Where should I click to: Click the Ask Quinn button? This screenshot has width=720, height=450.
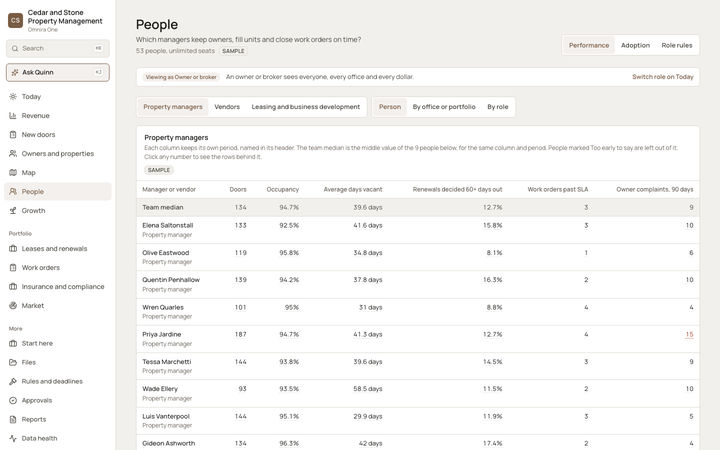point(57,72)
